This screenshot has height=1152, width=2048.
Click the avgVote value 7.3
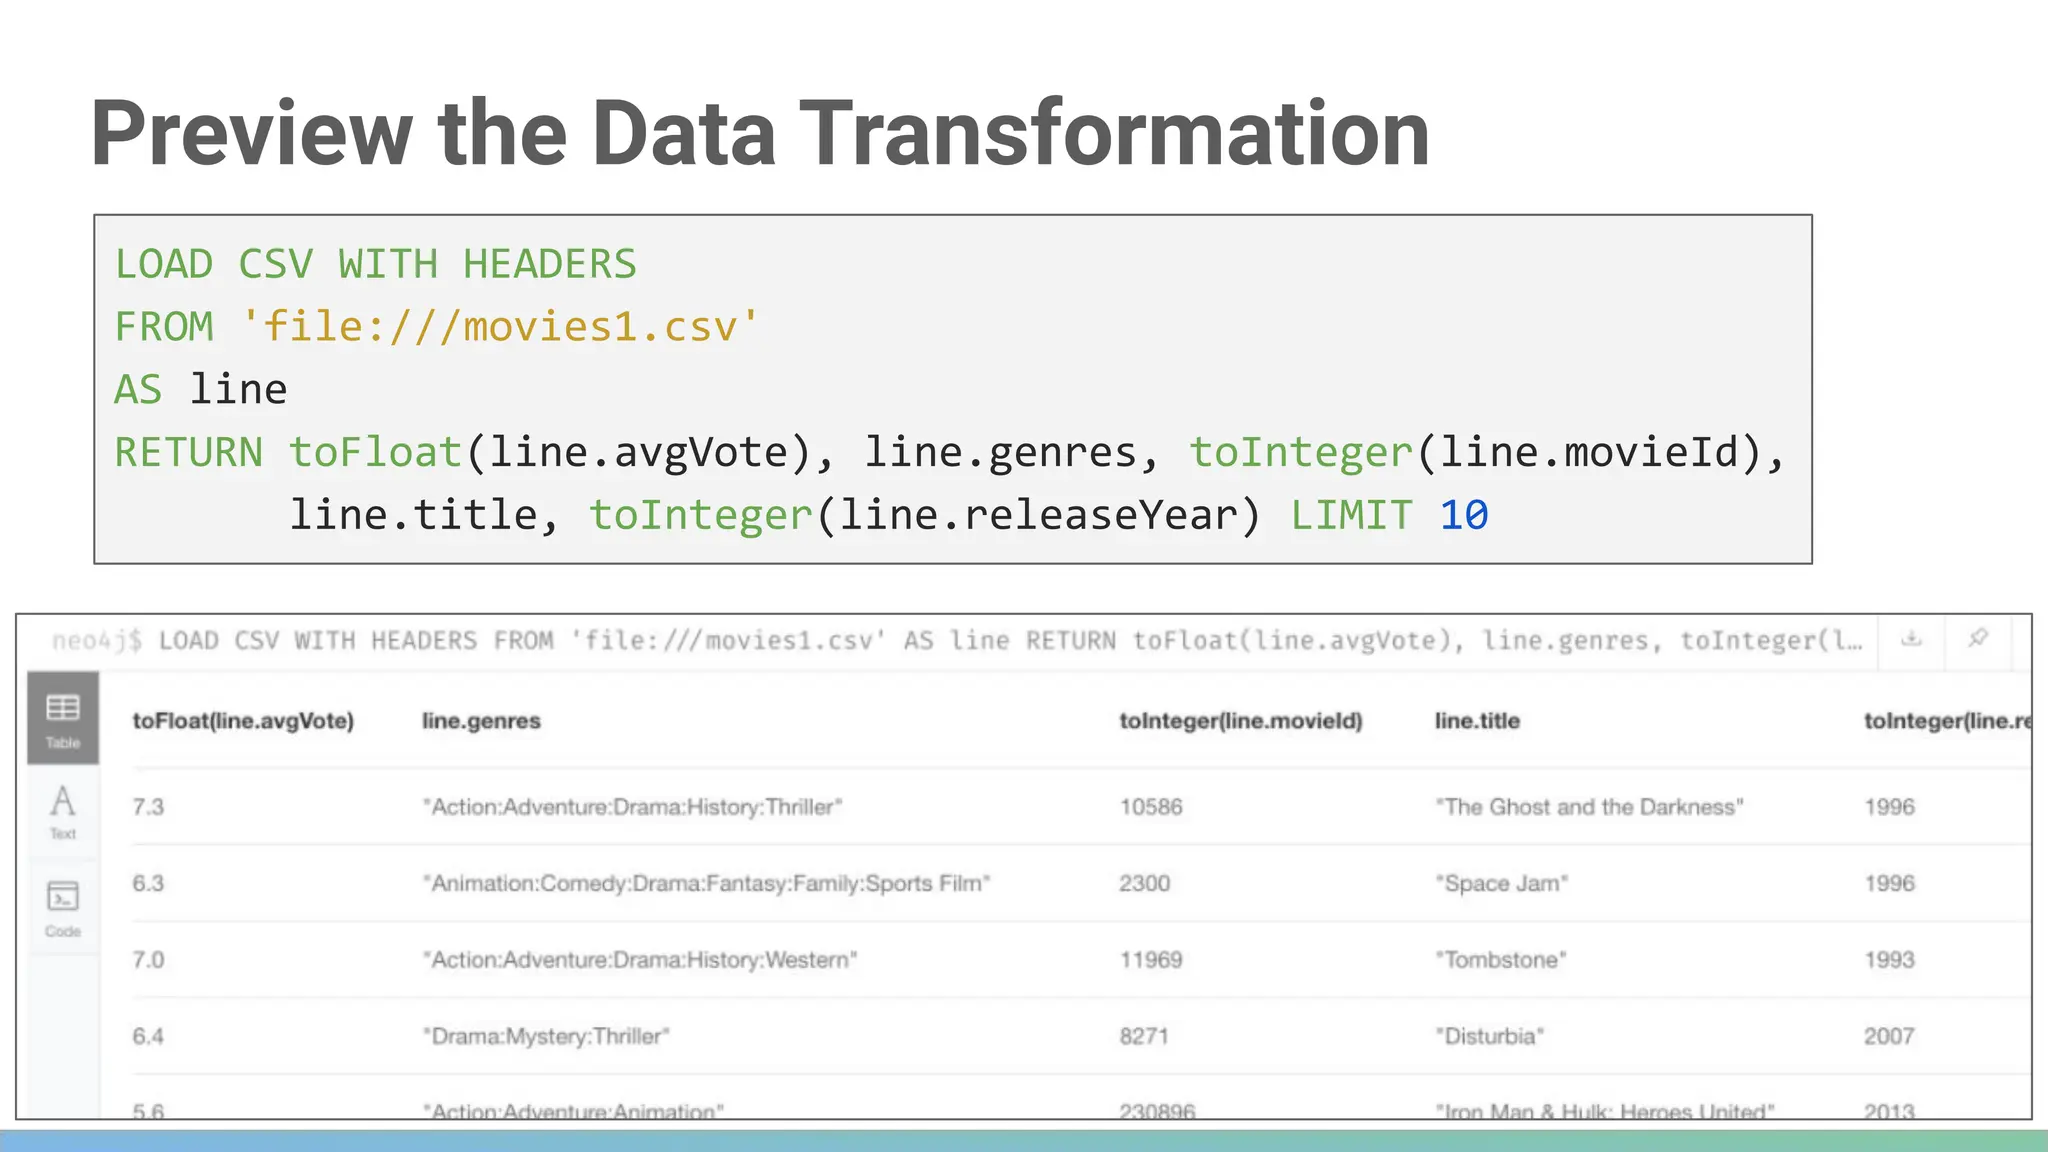click(148, 807)
